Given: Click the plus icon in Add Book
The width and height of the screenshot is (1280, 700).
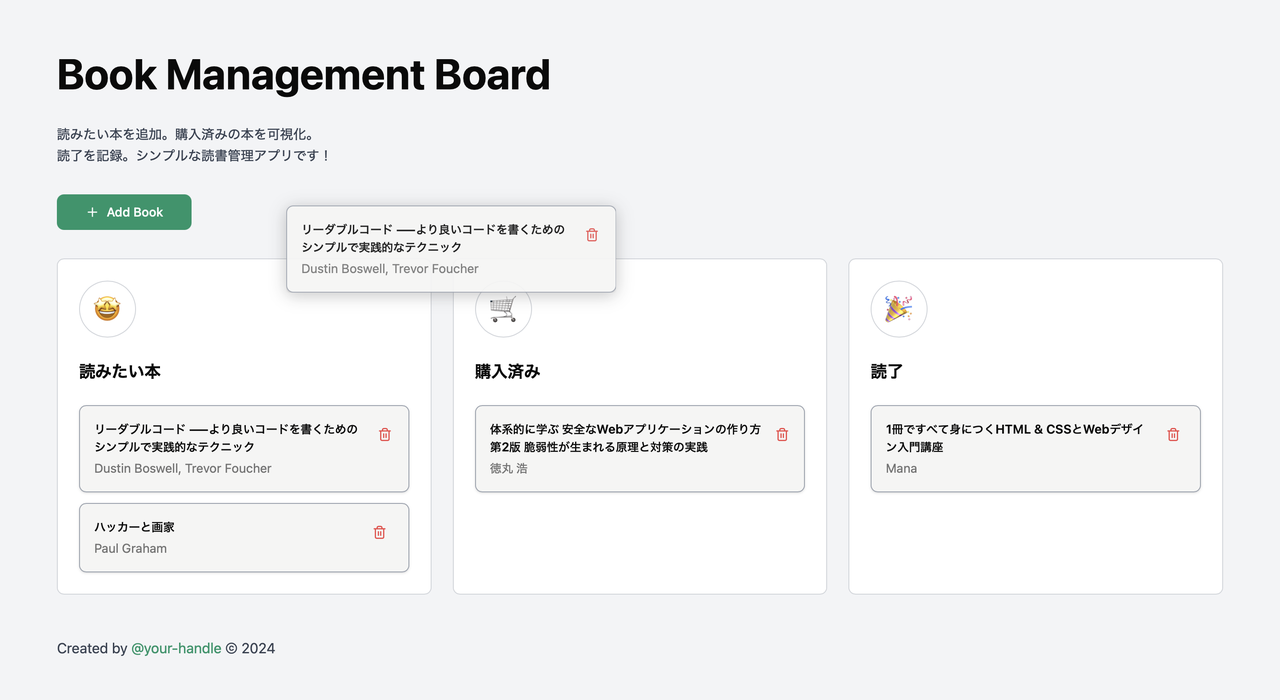Looking at the screenshot, I should tap(92, 212).
